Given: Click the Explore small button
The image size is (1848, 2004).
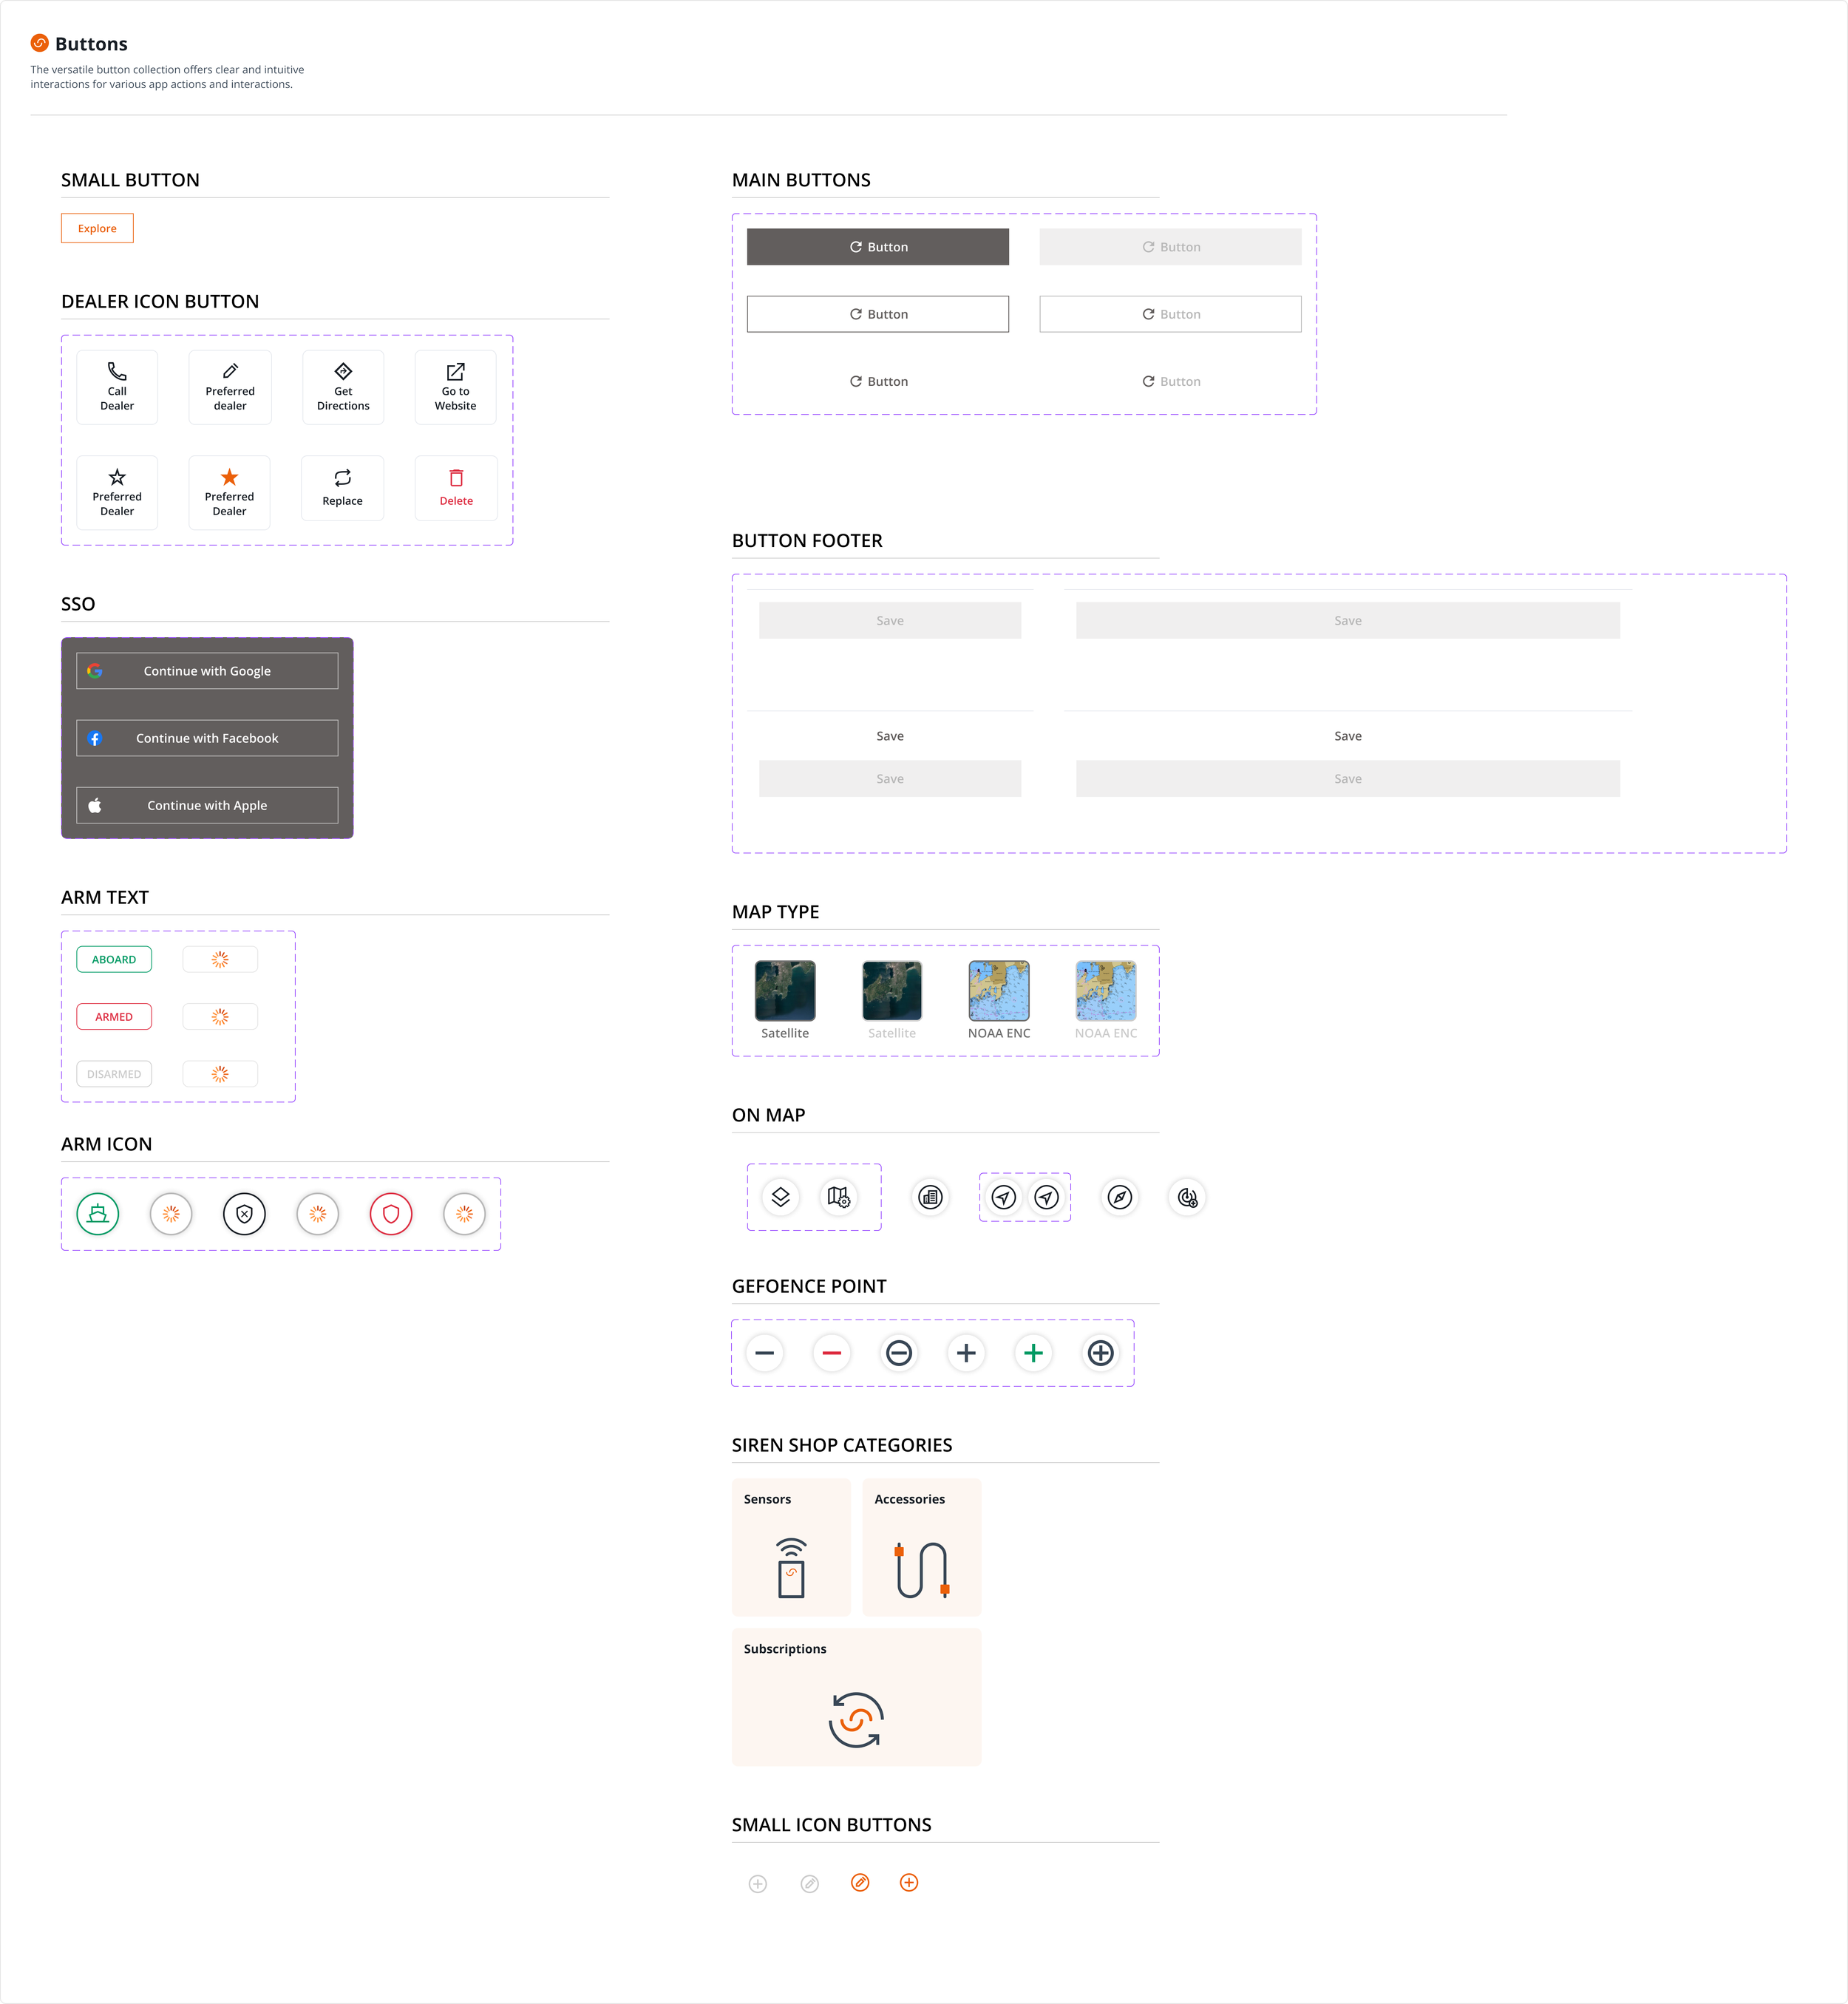Looking at the screenshot, I should click(x=97, y=228).
